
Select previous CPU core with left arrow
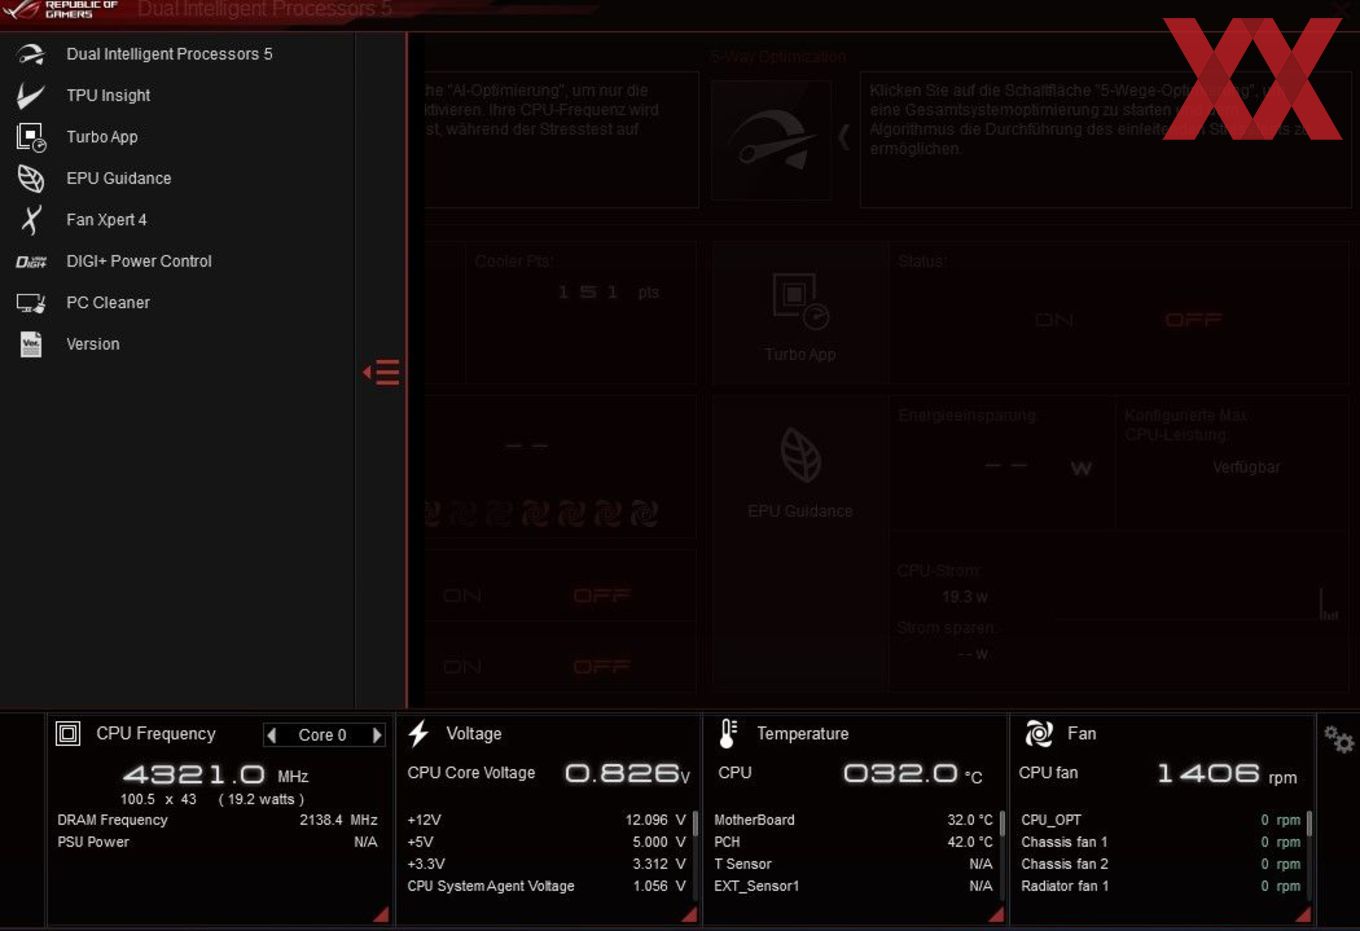271,735
